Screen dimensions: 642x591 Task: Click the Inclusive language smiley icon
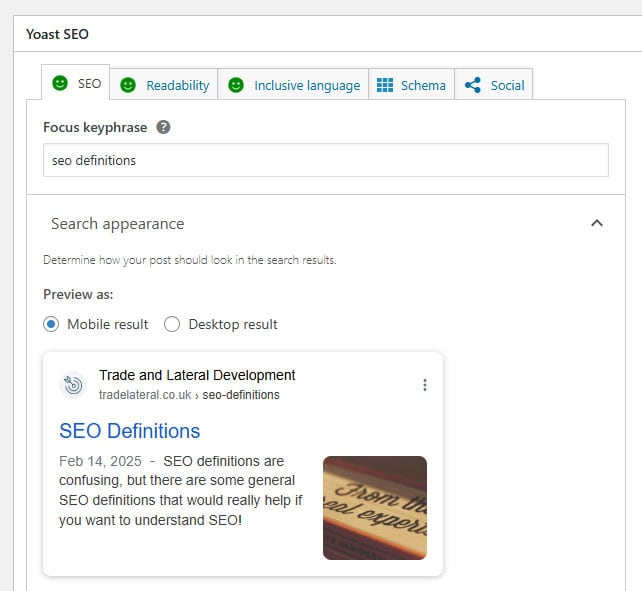[236, 85]
